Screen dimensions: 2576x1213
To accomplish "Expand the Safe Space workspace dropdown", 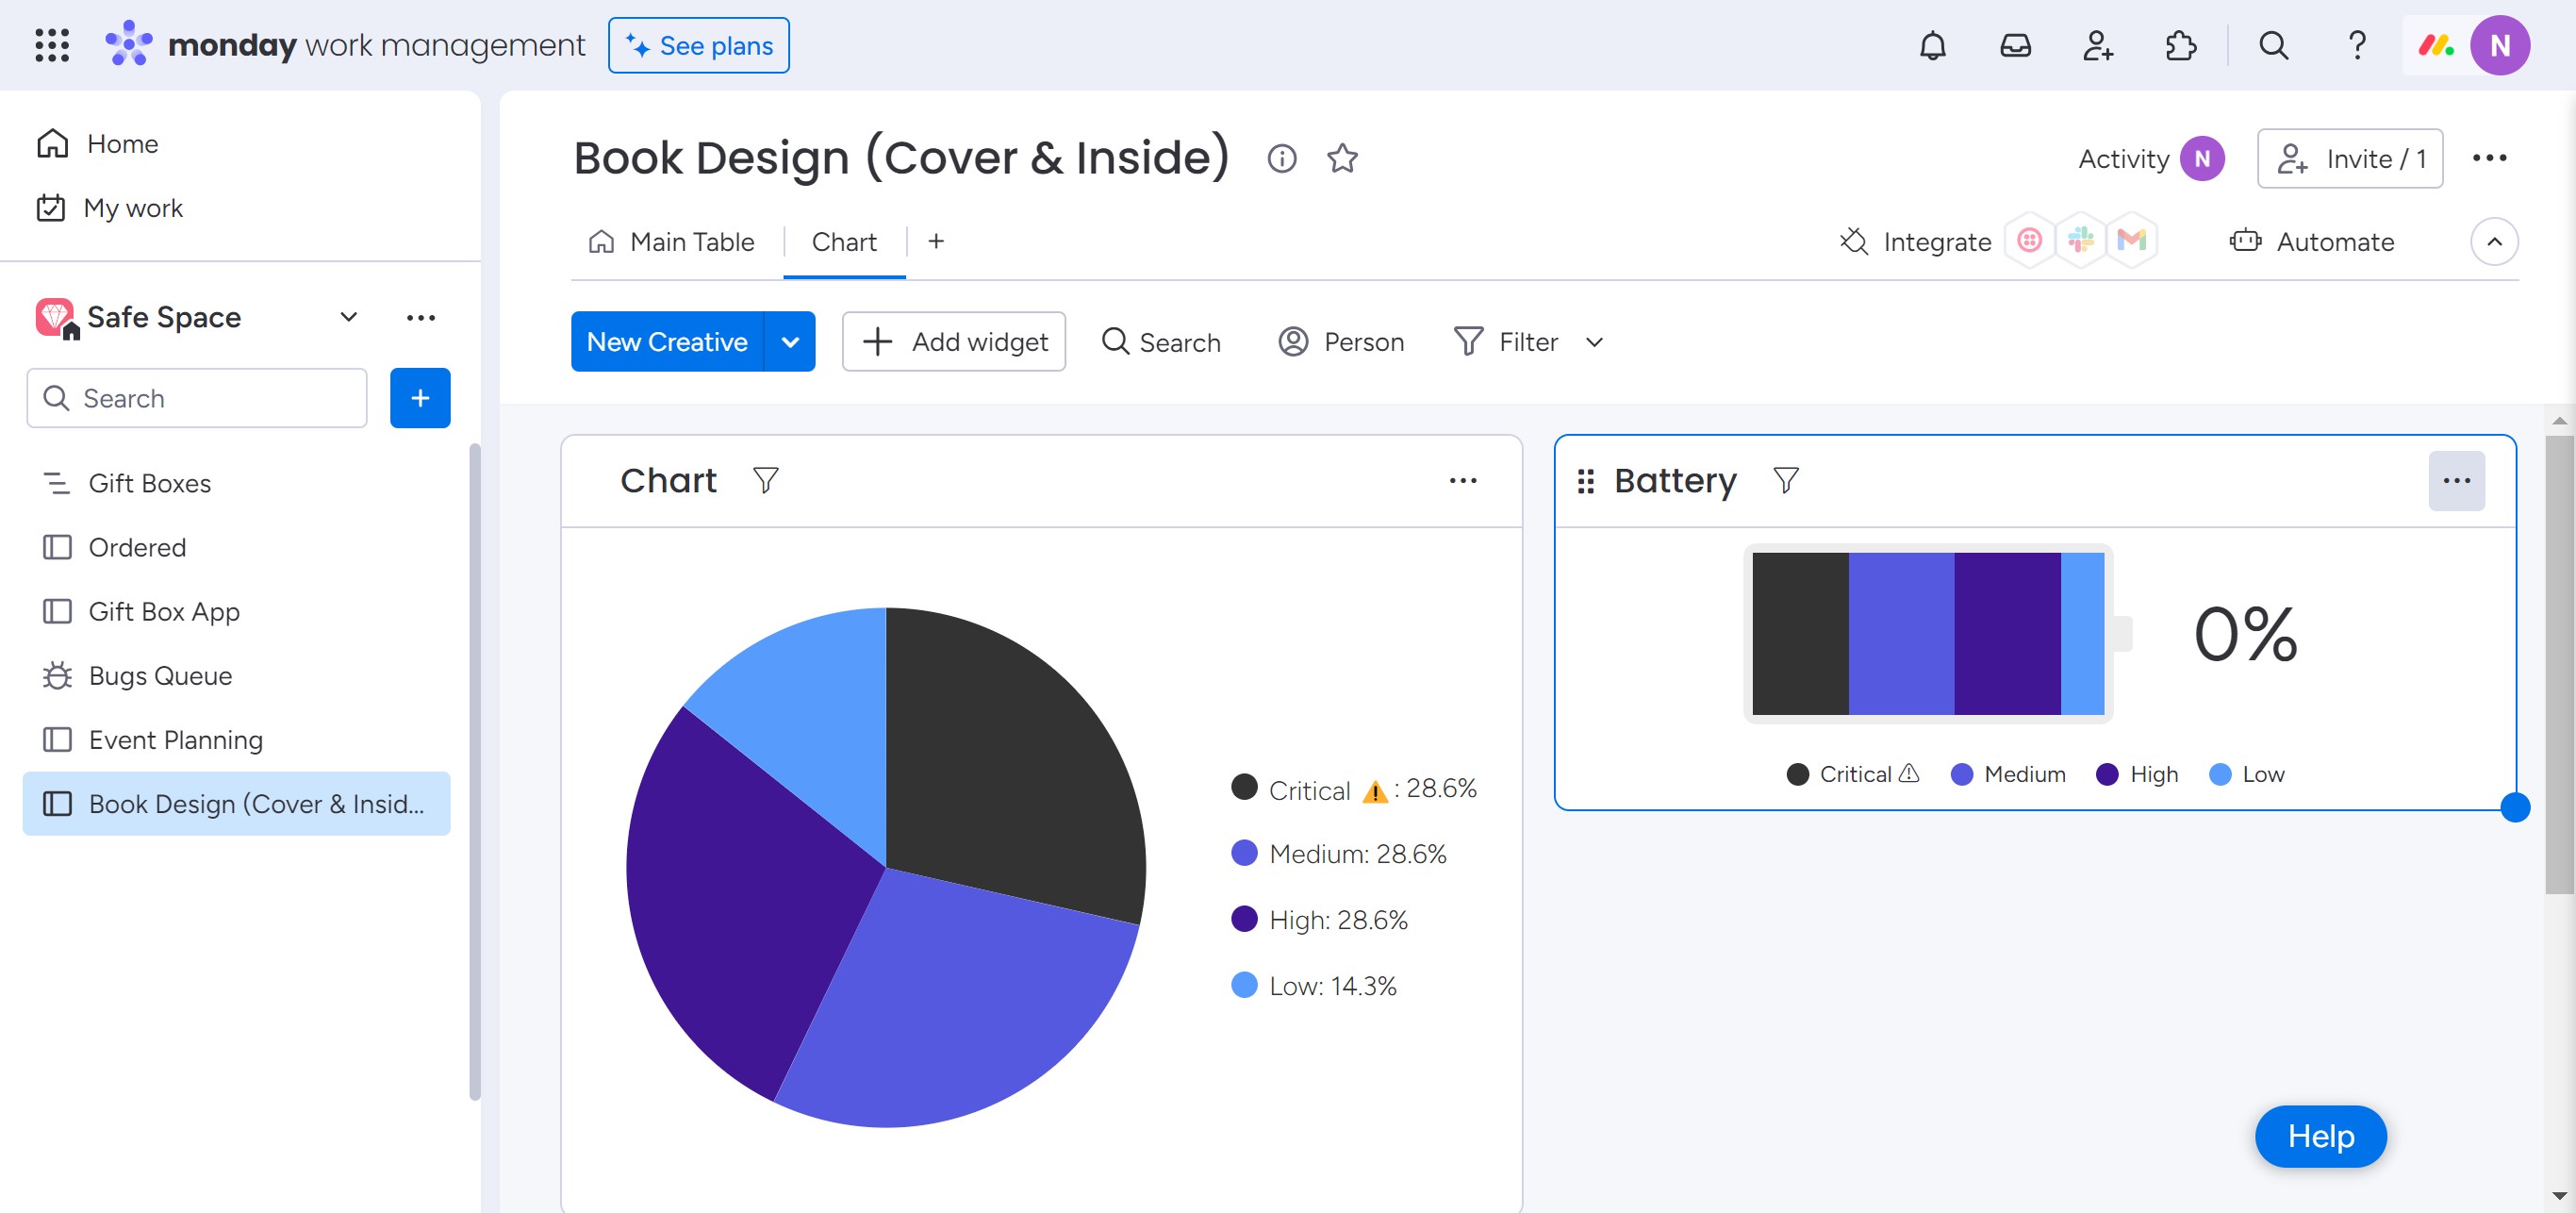I will tap(348, 317).
